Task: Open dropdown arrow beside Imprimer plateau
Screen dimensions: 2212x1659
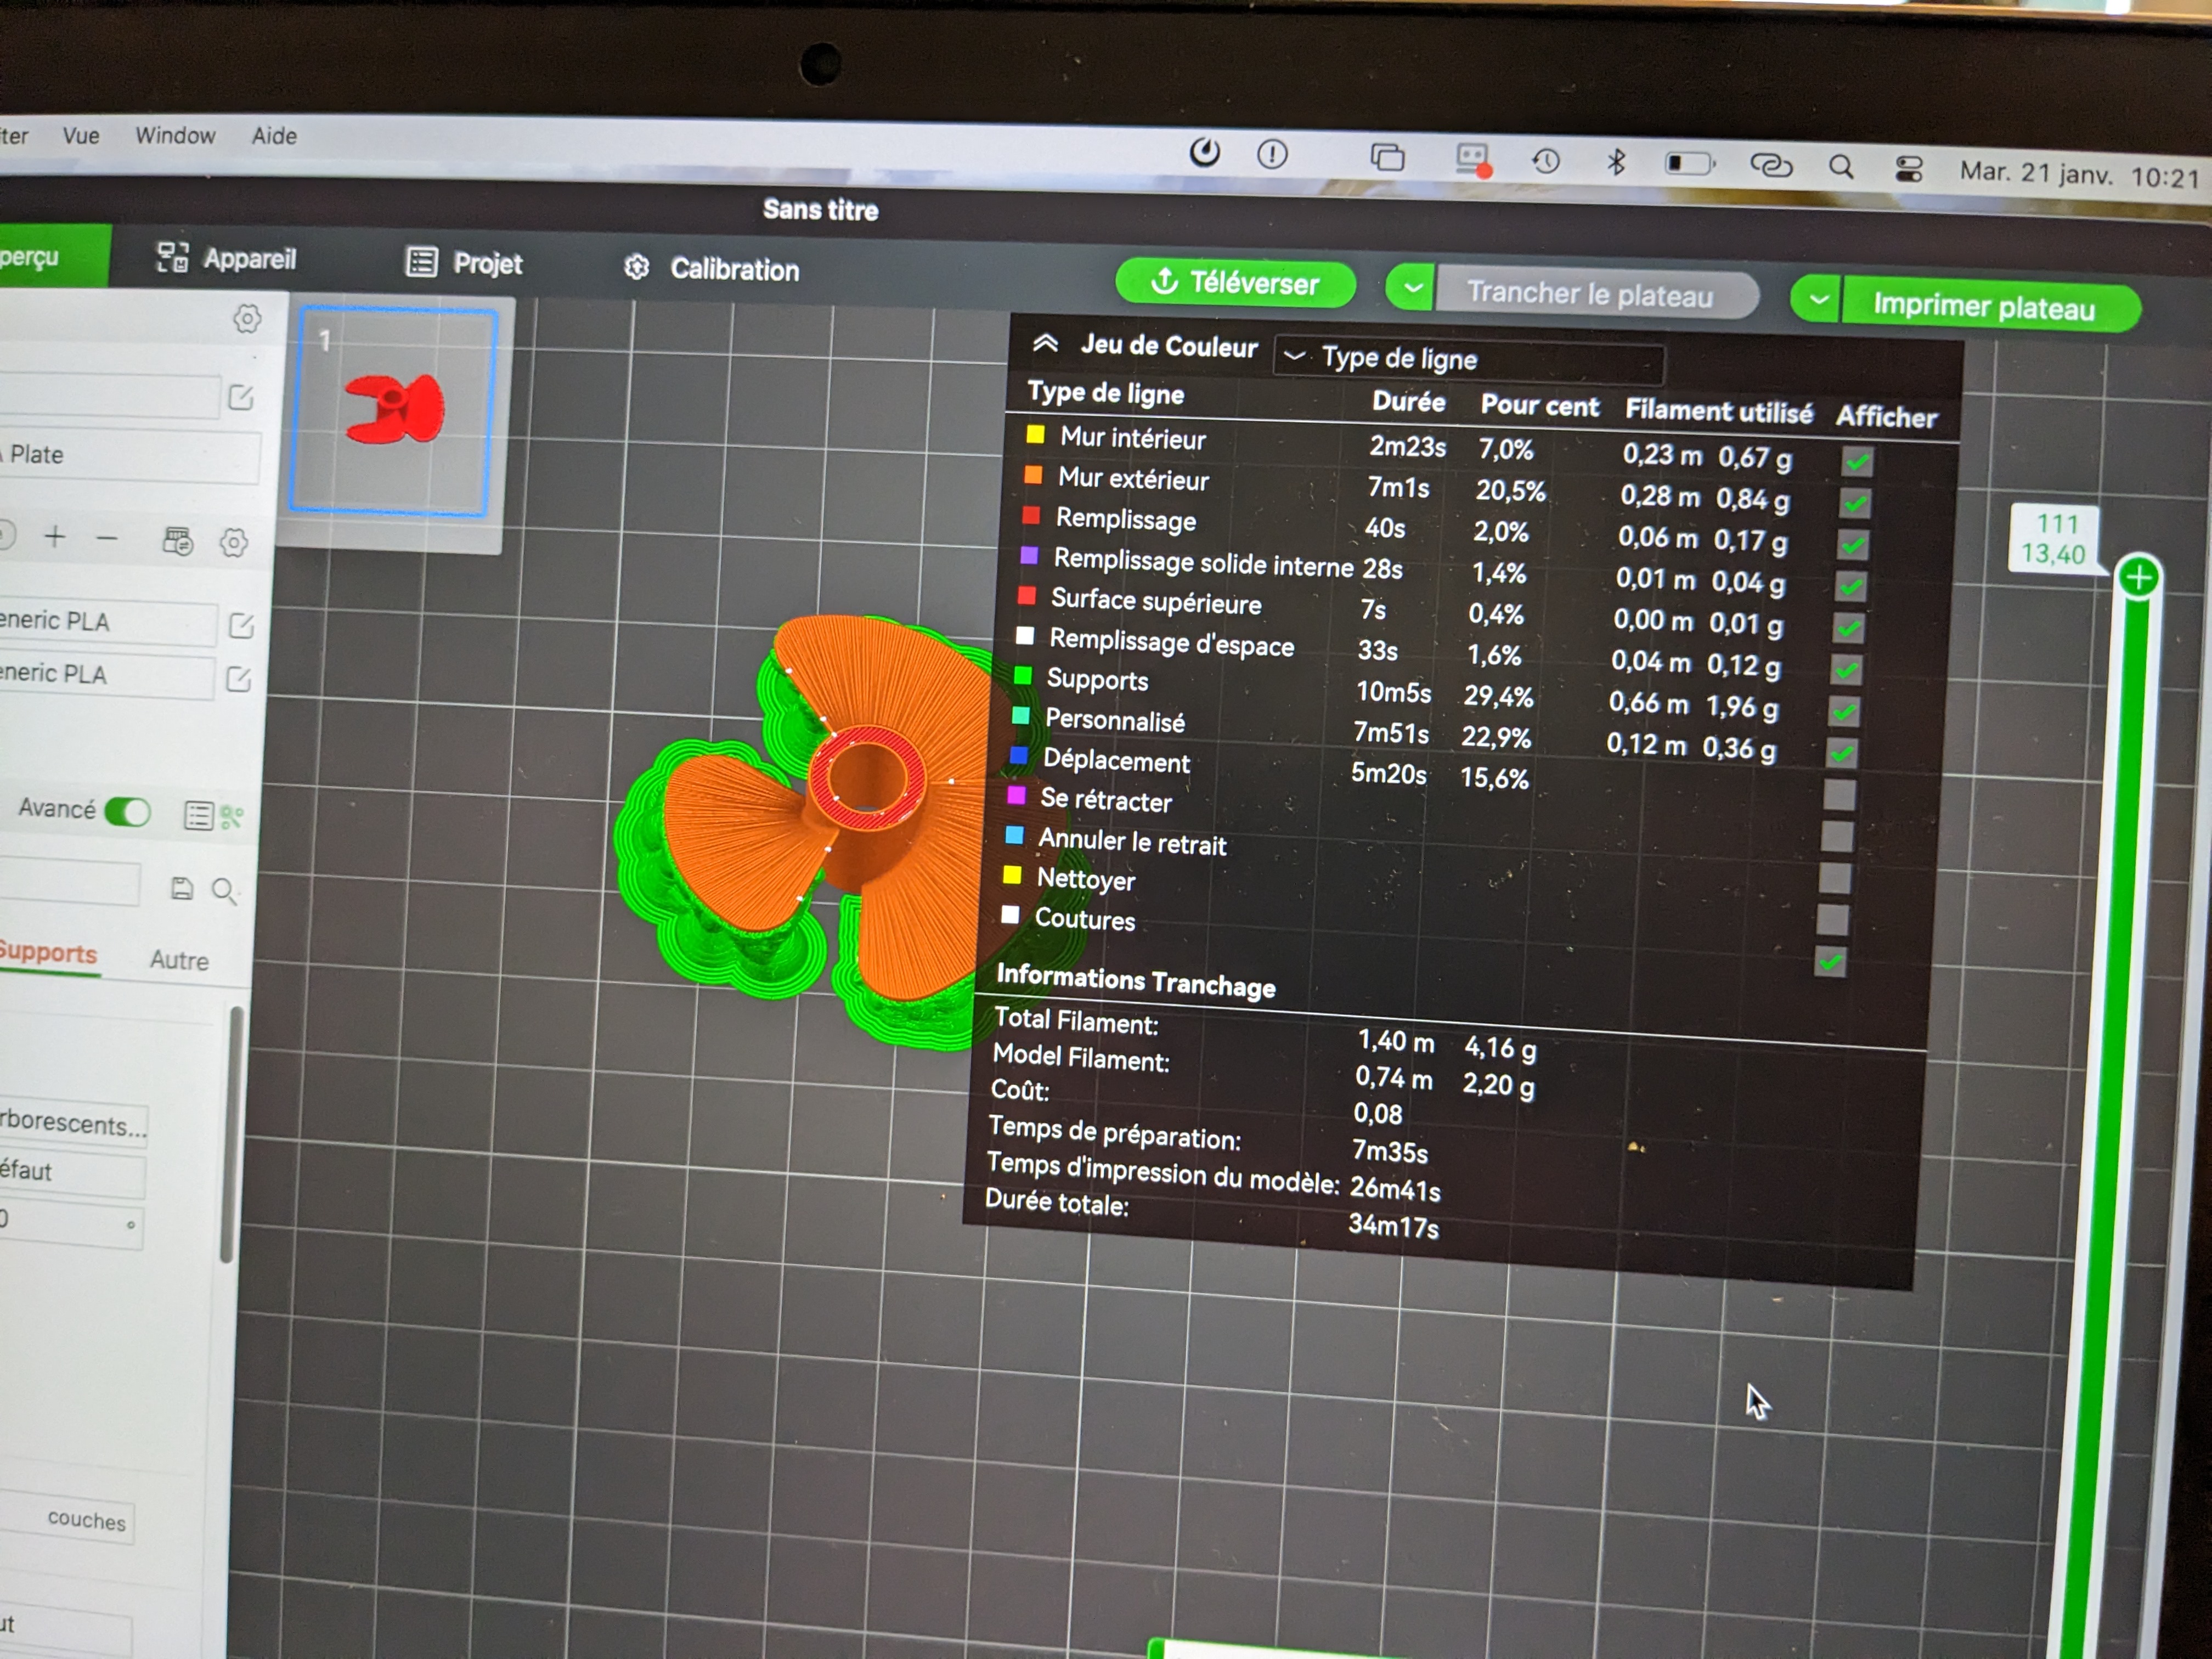Action: coord(1818,300)
